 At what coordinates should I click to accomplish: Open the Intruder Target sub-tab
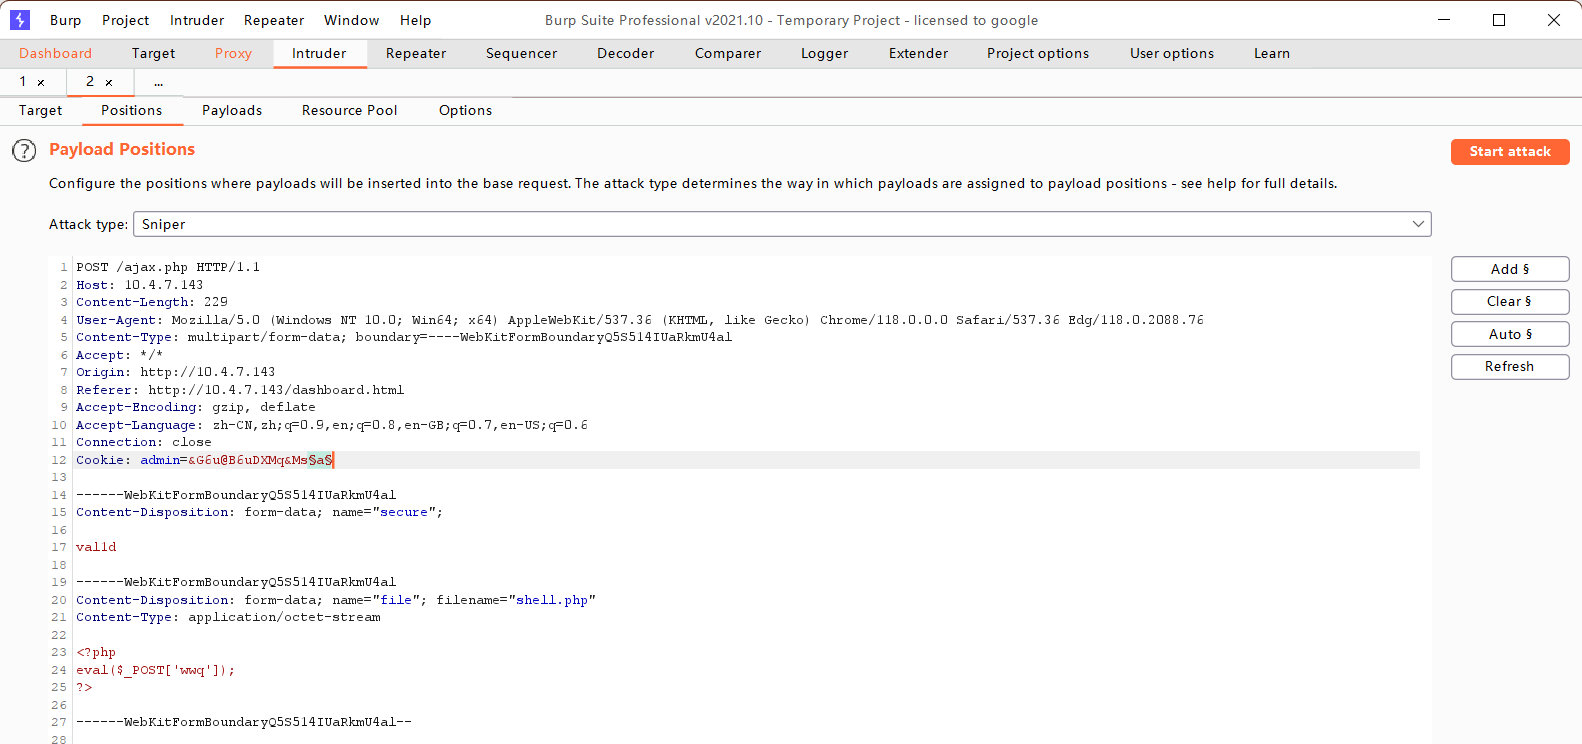(40, 110)
